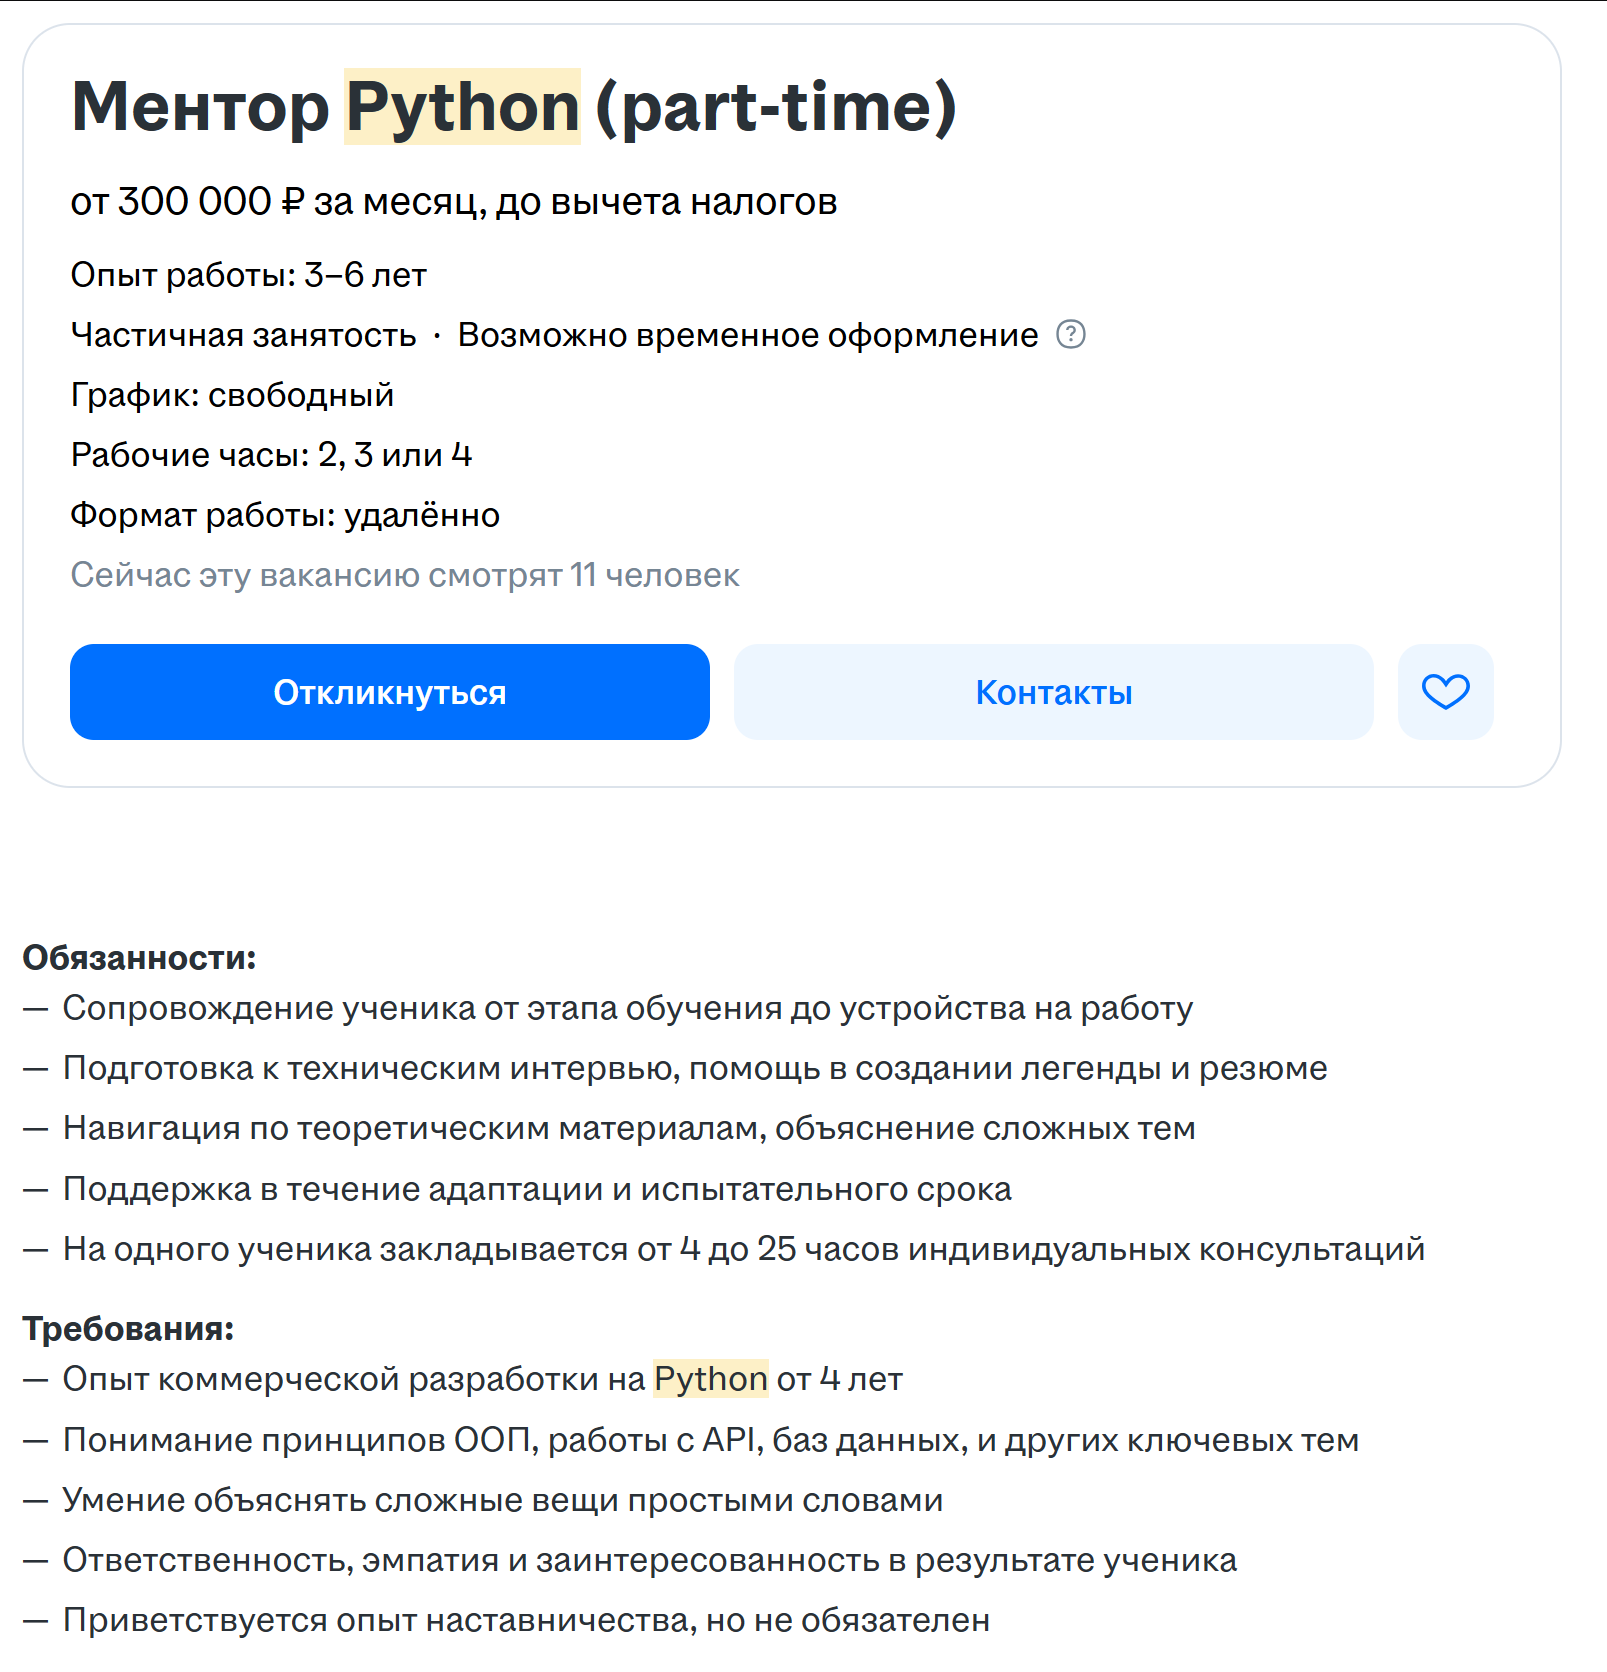Click Рабочие часы: 2, 3 или 4 line
This screenshot has width=1607, height=1672.
coord(270,455)
